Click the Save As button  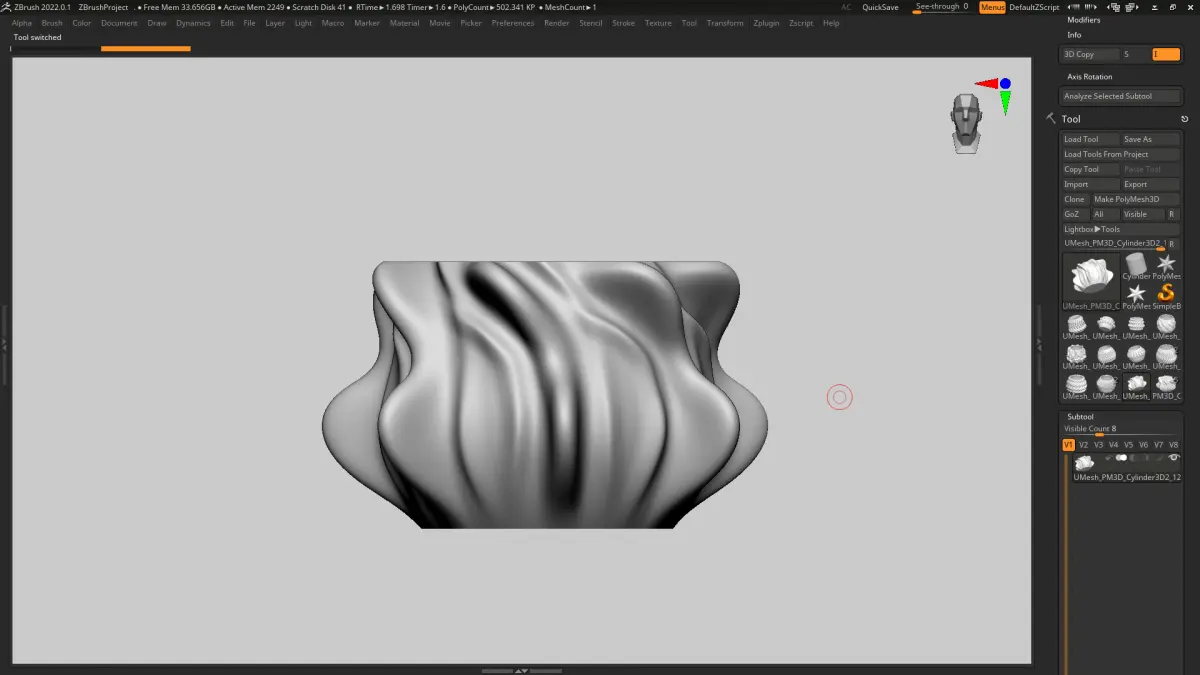pos(1151,139)
